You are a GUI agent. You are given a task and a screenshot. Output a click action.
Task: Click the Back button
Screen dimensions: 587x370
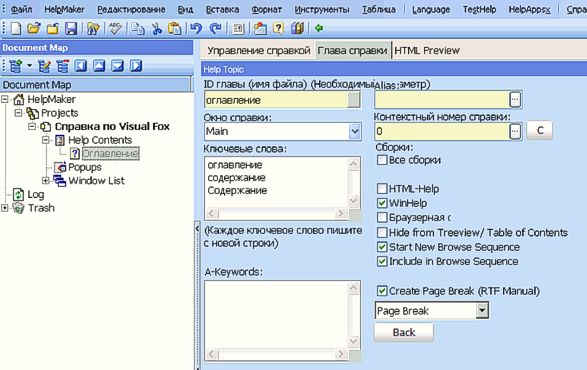[x=404, y=332]
